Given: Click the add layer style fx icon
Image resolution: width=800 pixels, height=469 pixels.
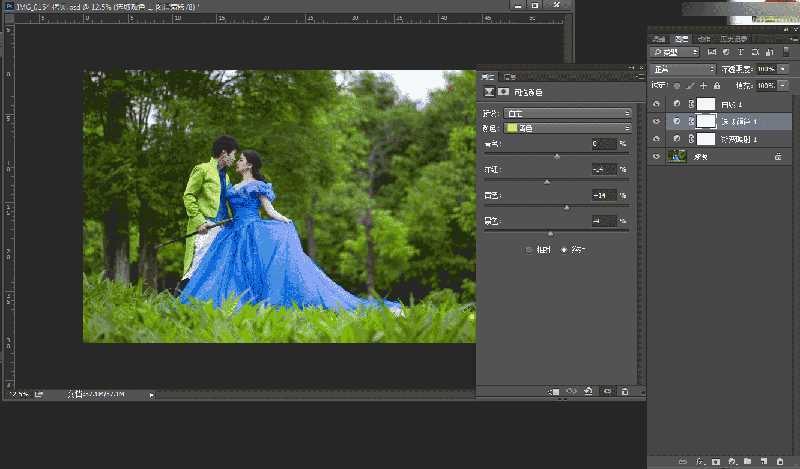Looking at the screenshot, I should click(x=699, y=462).
